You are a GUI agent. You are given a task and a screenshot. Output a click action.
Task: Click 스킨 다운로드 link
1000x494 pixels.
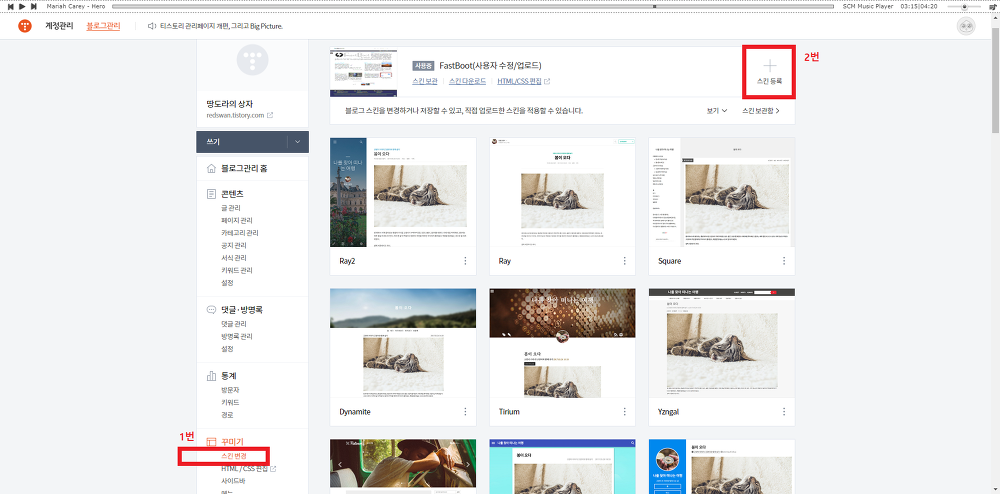[467, 81]
